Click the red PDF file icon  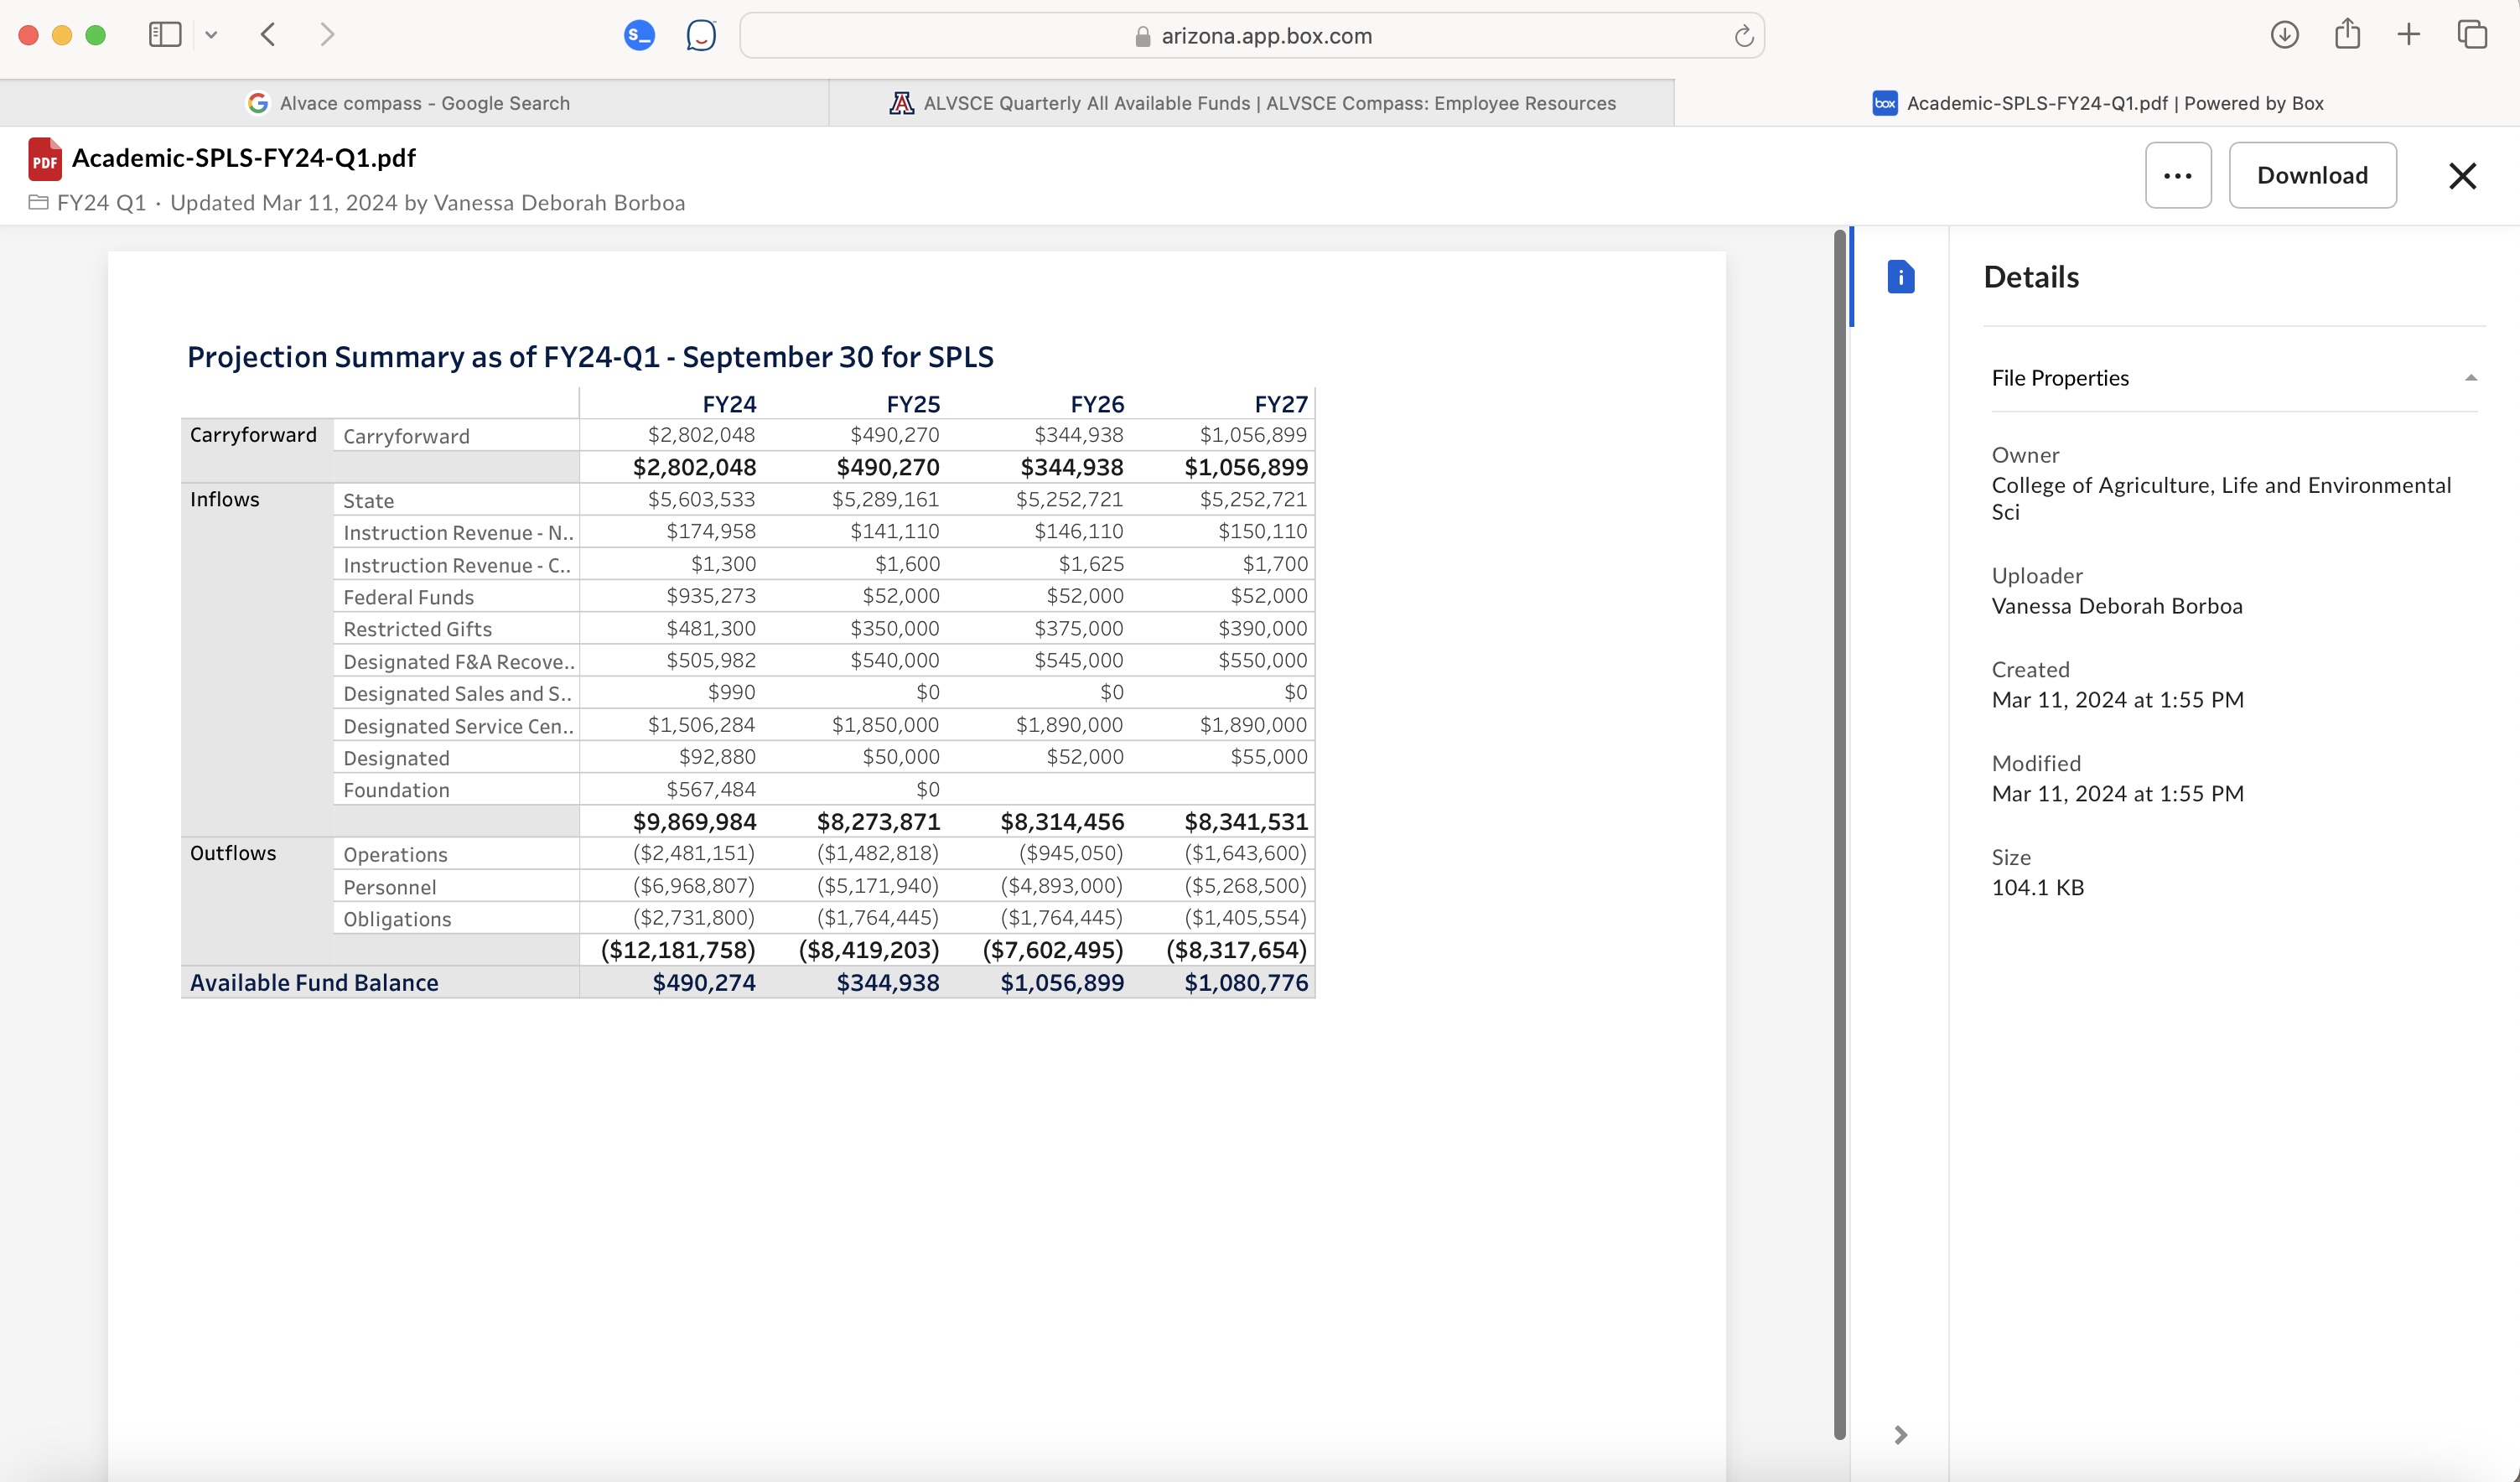[x=45, y=159]
